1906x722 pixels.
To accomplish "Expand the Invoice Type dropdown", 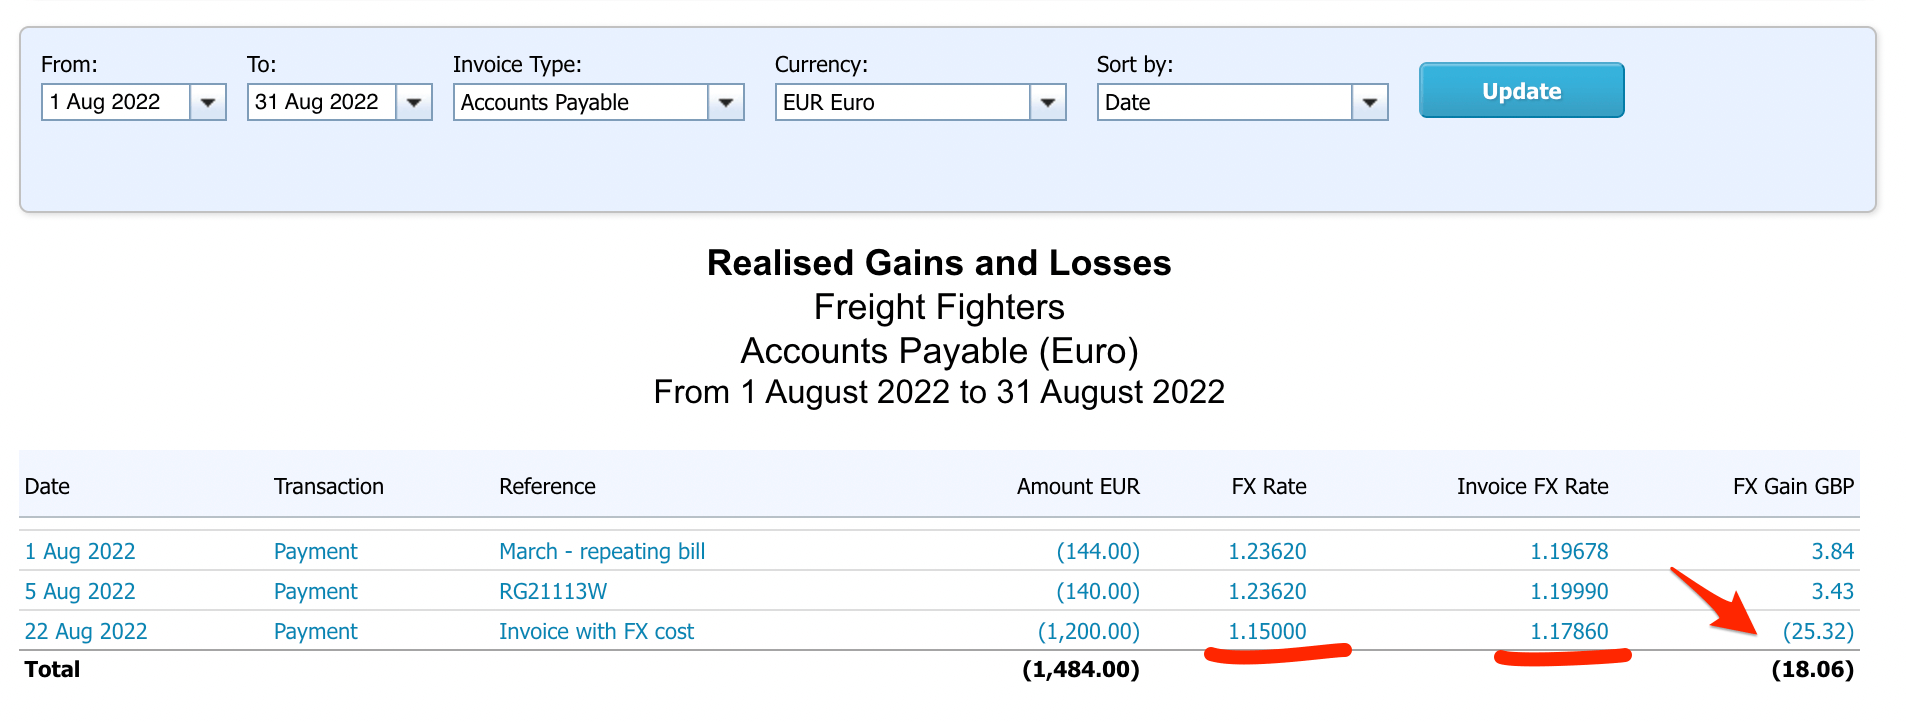I will point(725,103).
